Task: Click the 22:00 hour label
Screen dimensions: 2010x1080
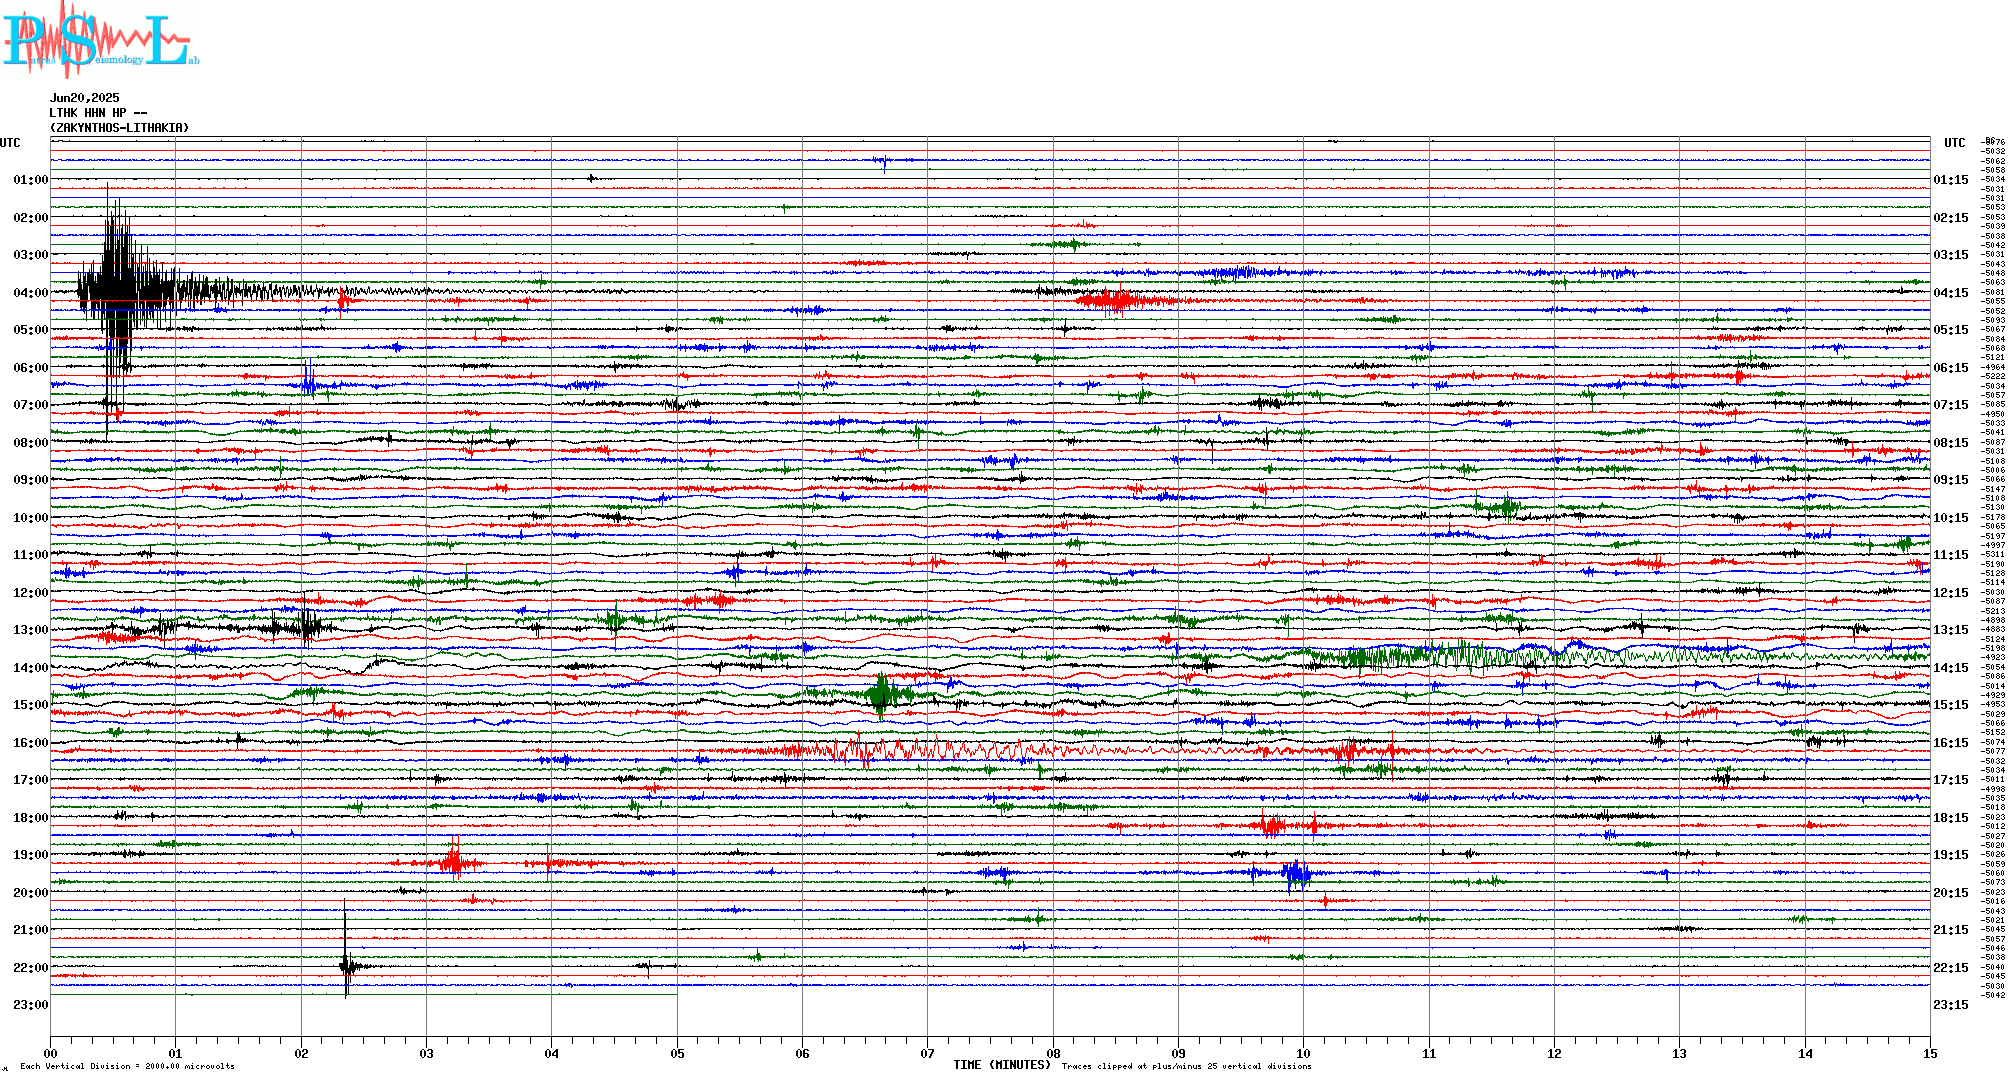Action: [x=31, y=968]
